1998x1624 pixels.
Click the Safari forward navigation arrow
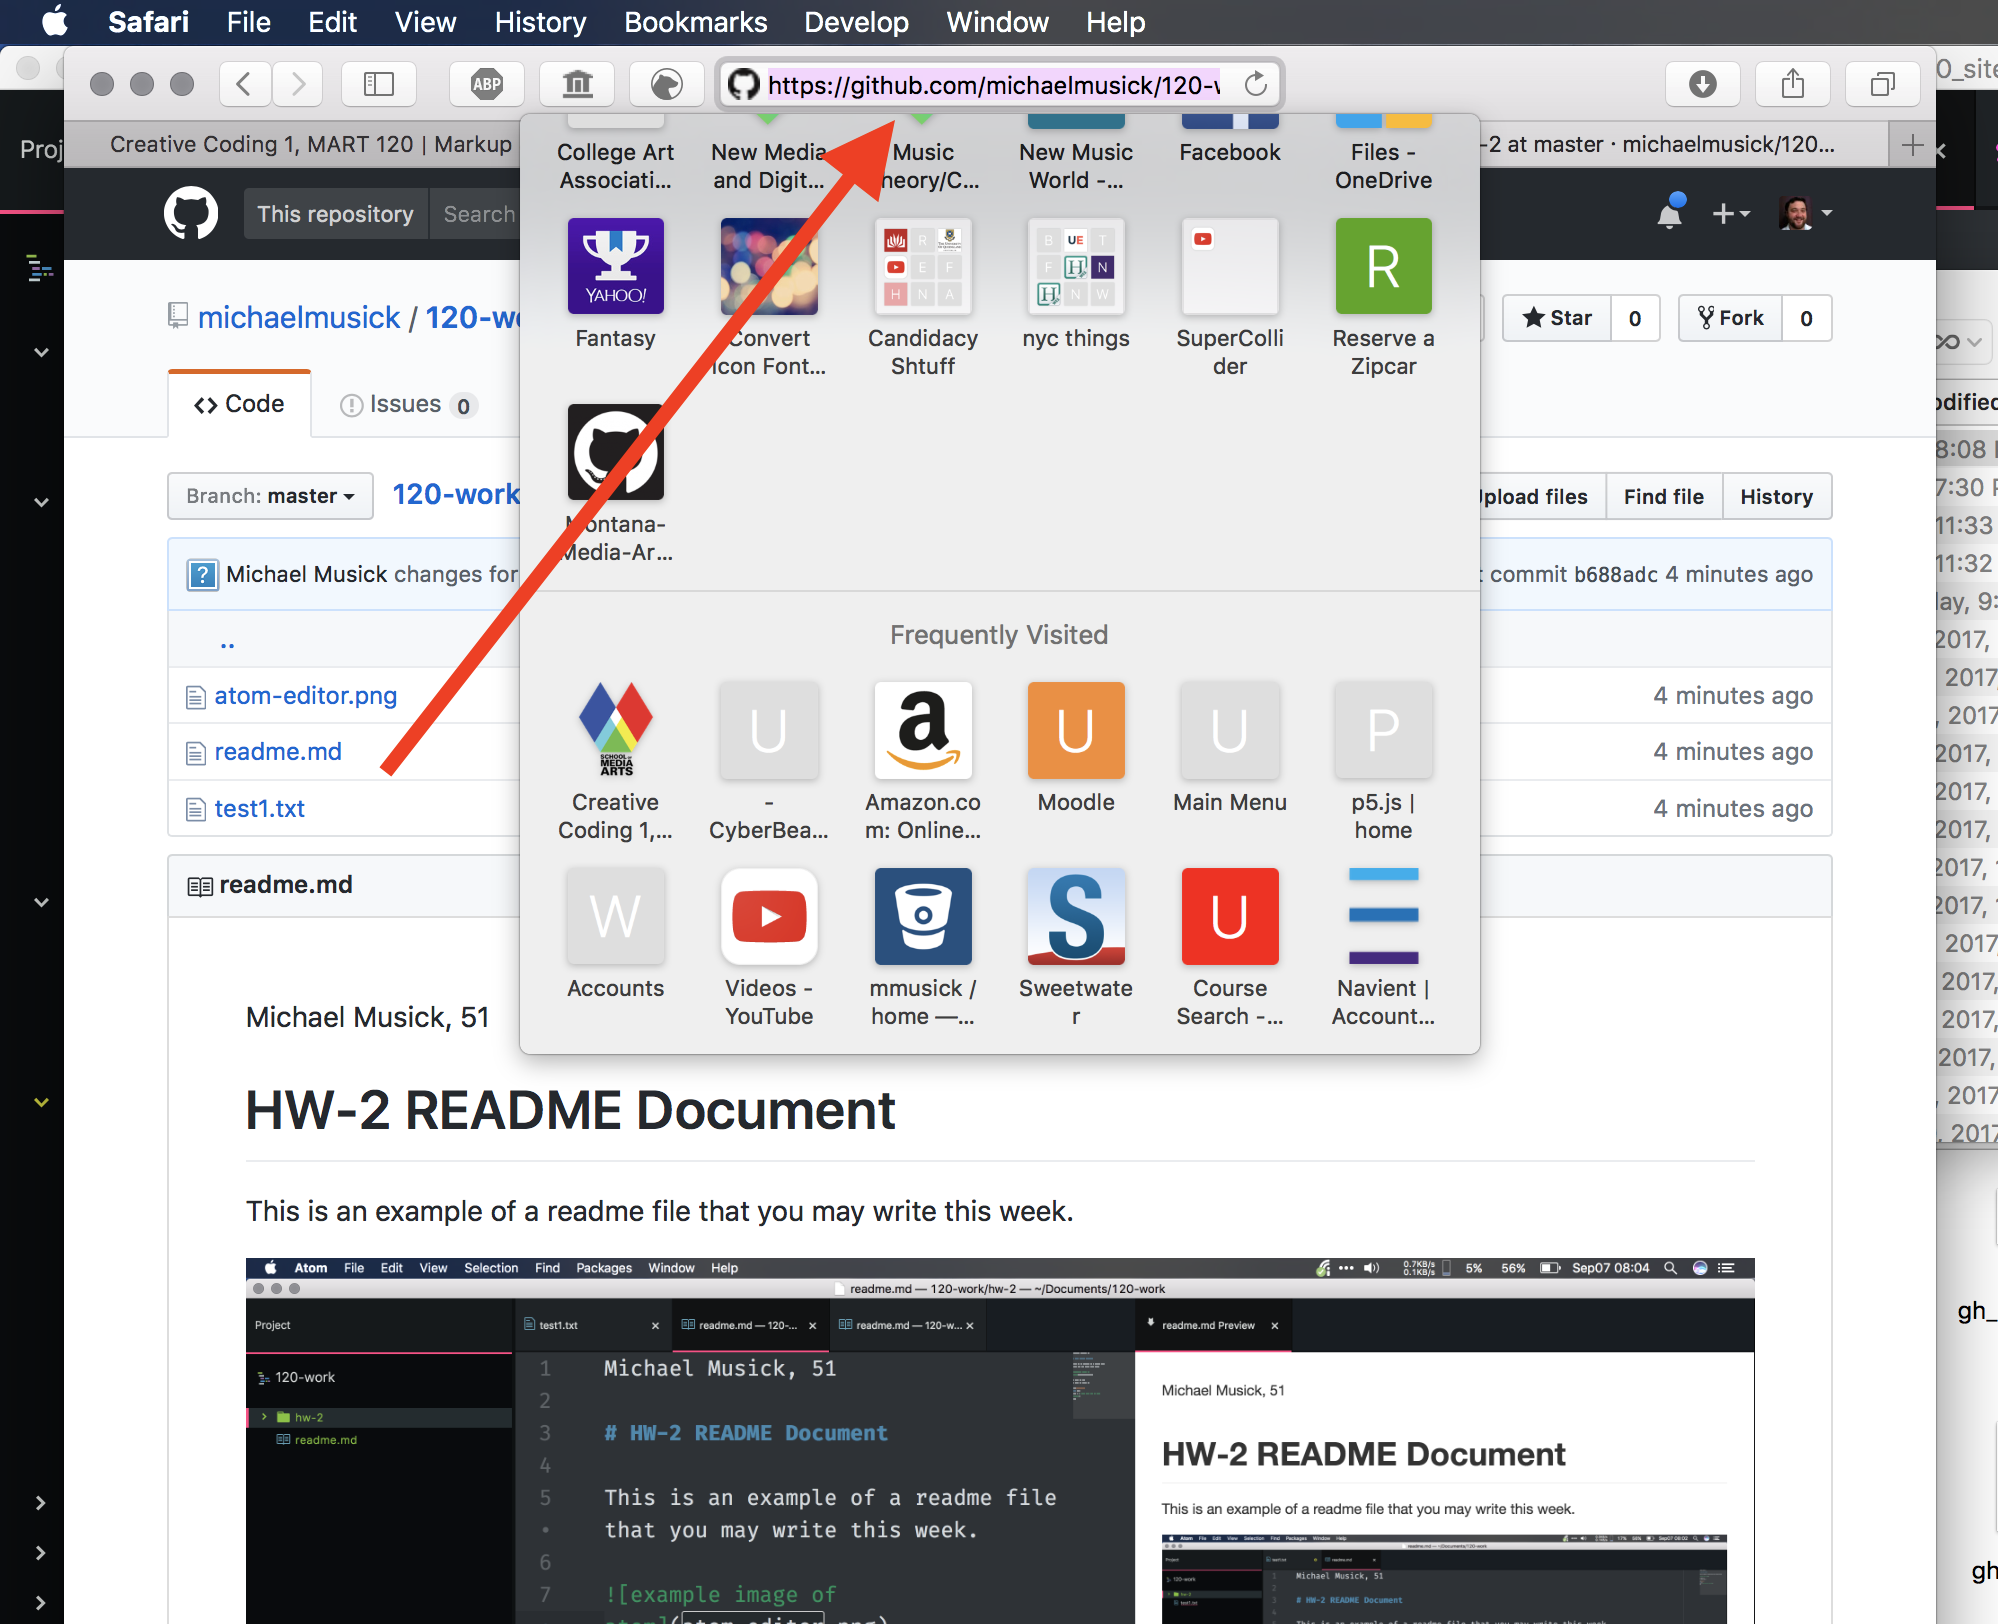(298, 84)
